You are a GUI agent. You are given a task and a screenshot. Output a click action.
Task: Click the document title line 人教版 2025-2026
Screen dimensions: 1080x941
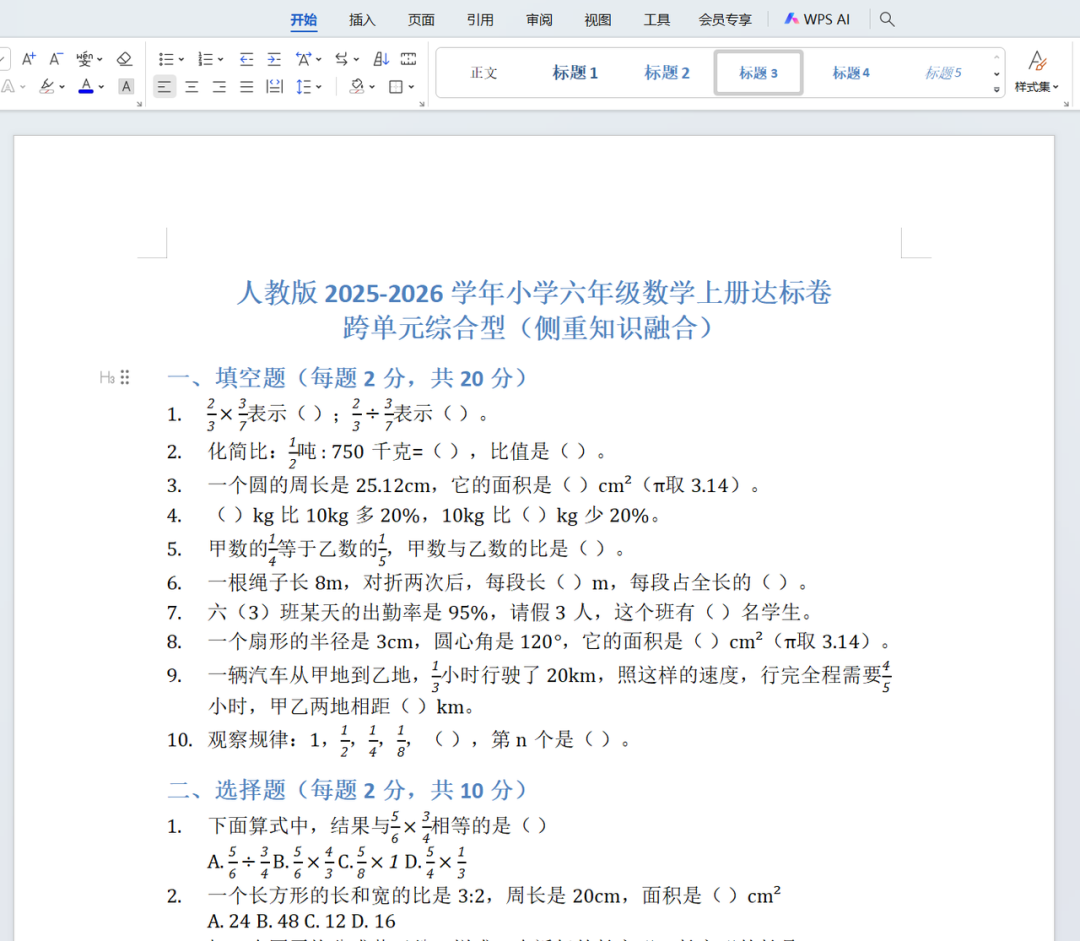pyautogui.click(x=534, y=293)
